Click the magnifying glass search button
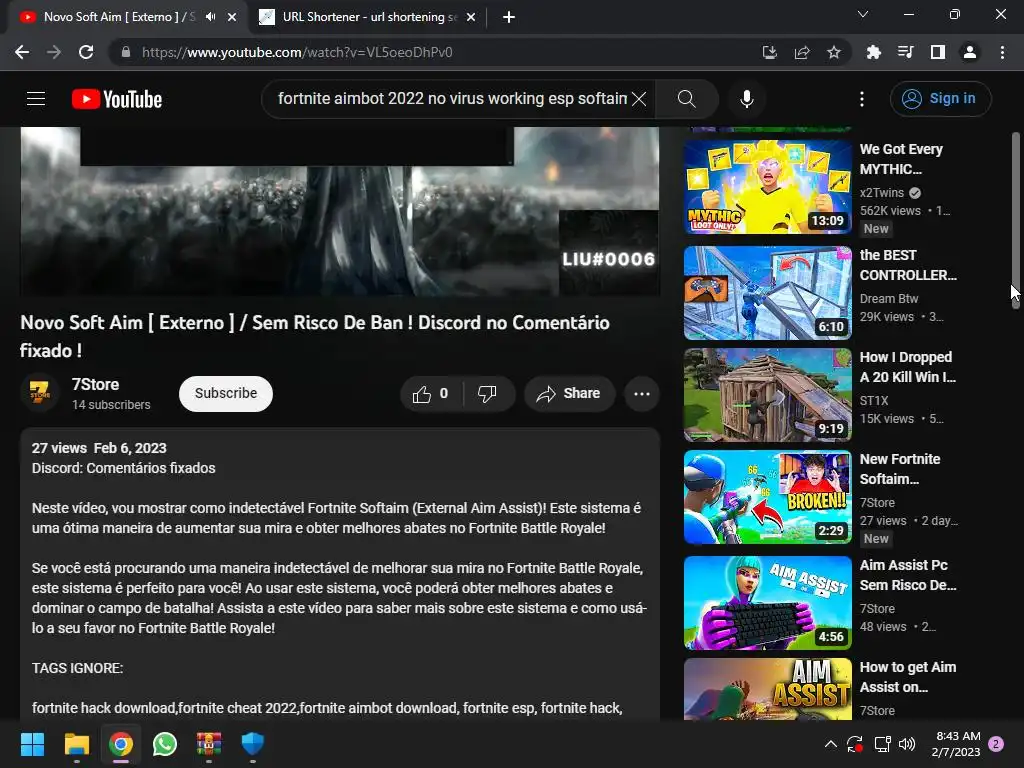Viewport: 1024px width, 768px height. tap(686, 99)
